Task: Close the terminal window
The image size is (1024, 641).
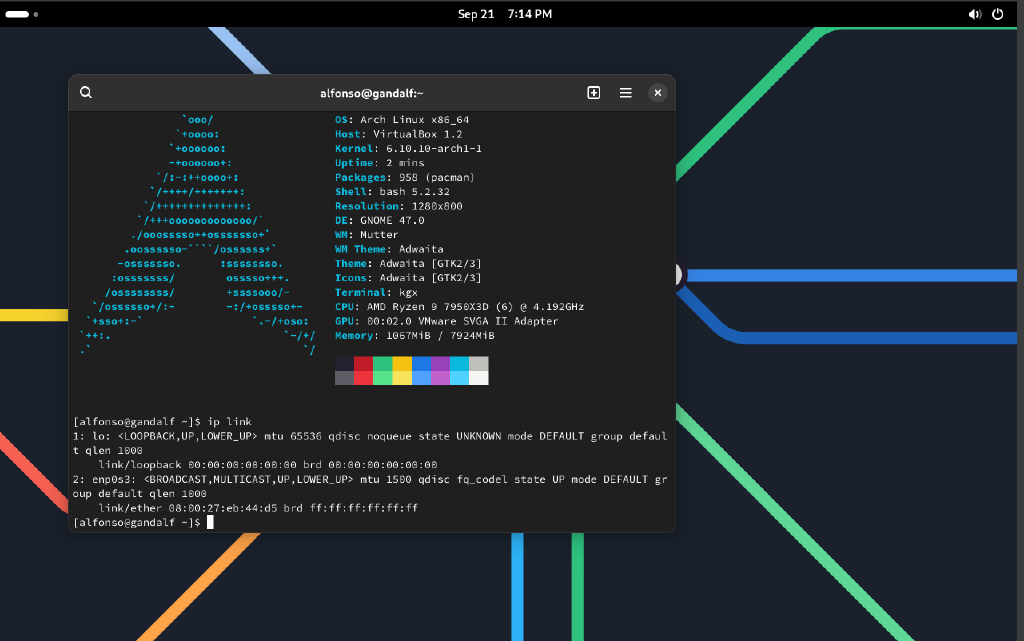Action: [x=657, y=93]
